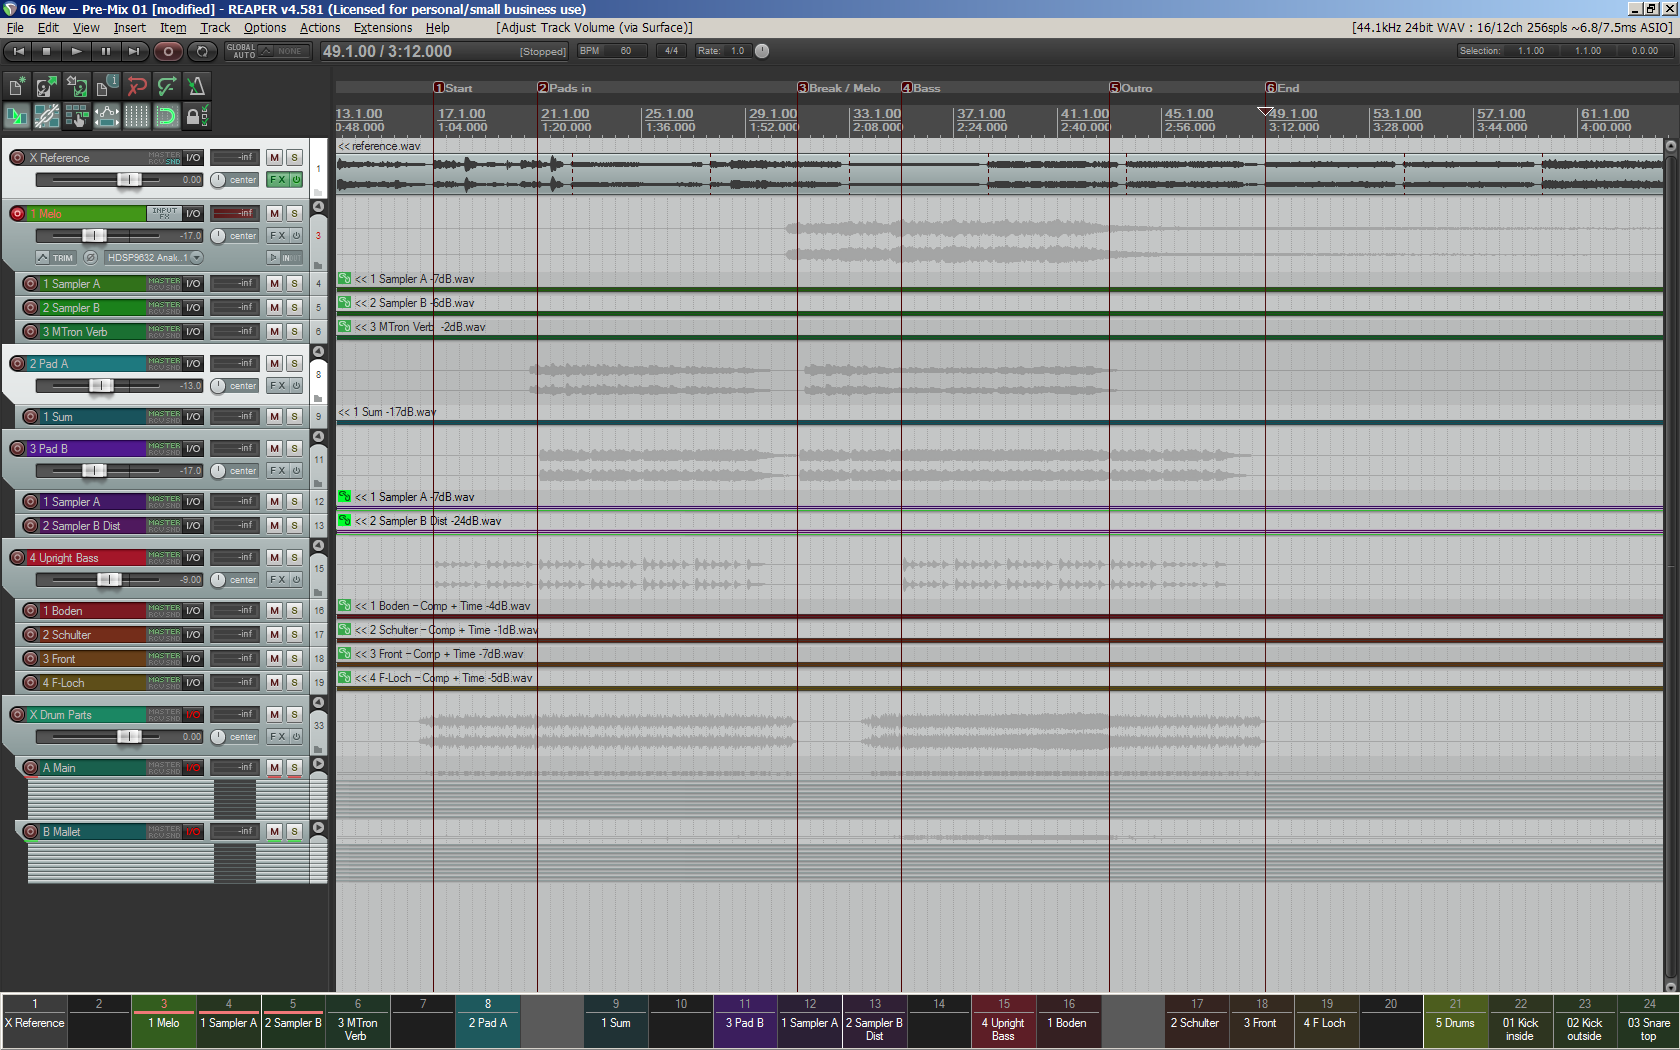
Task: Solo the 3 Pad B track
Action: click(x=294, y=448)
